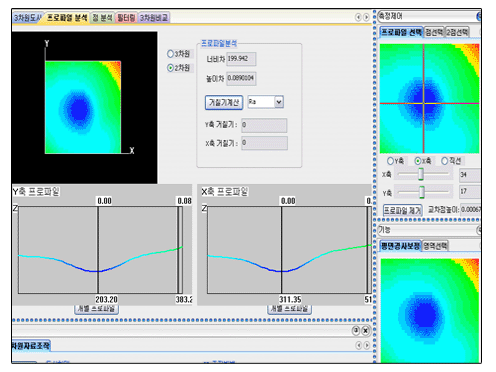Switch to the 3차원도시 tab

click(27, 18)
